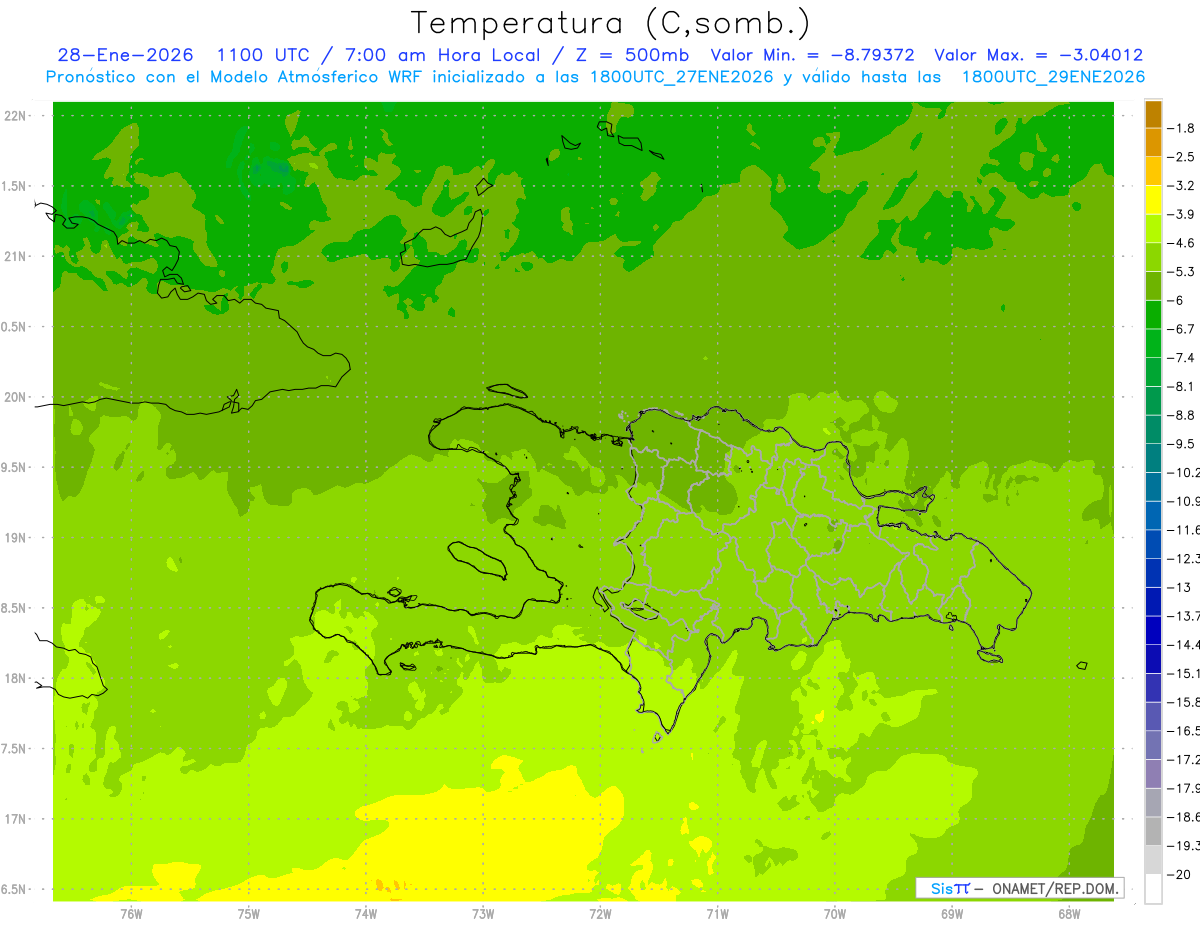Click the -2.5 legend value
Screen dimensions: 1200x927
pos(1182,157)
